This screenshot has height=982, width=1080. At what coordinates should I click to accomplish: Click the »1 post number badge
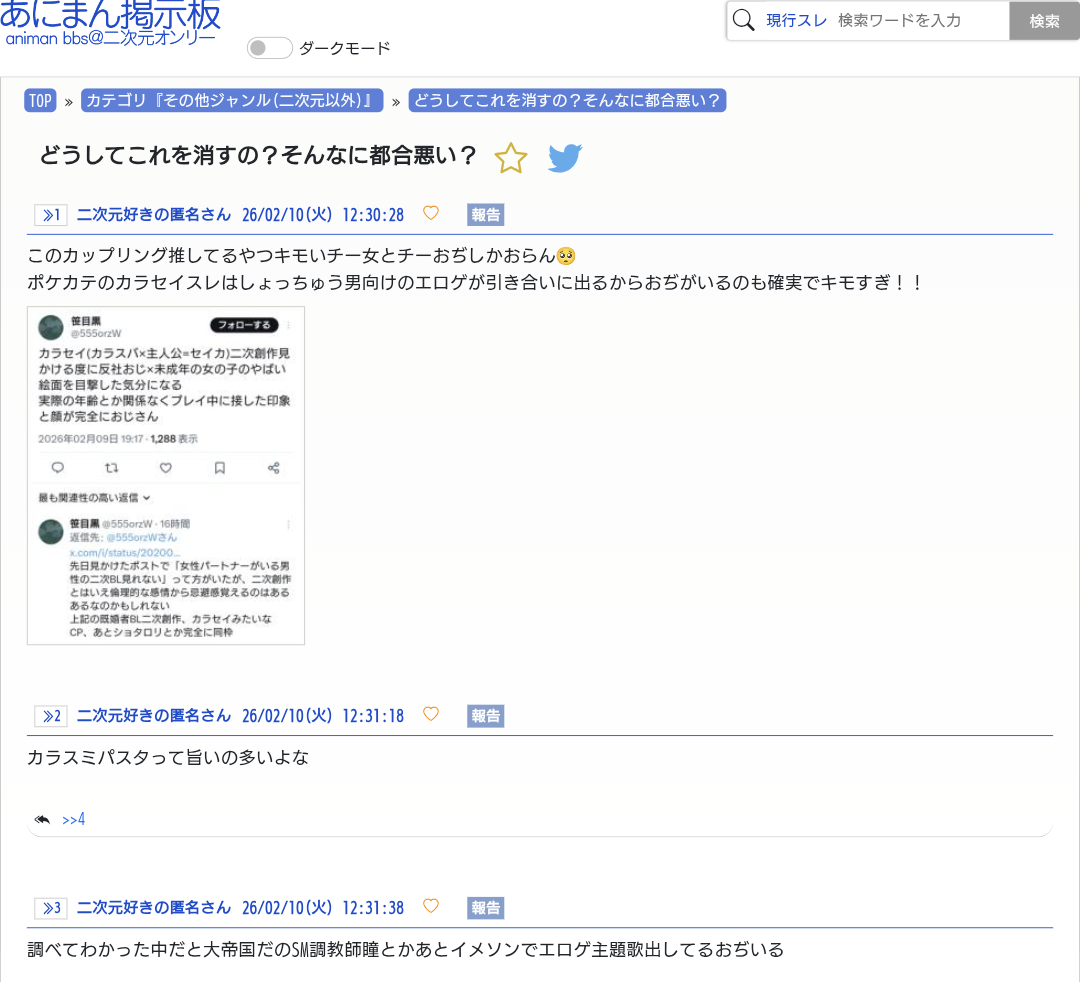point(50,215)
